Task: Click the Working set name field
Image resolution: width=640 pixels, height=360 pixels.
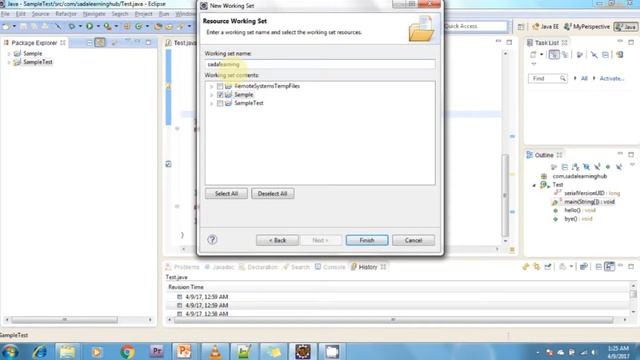Action: coord(320,64)
